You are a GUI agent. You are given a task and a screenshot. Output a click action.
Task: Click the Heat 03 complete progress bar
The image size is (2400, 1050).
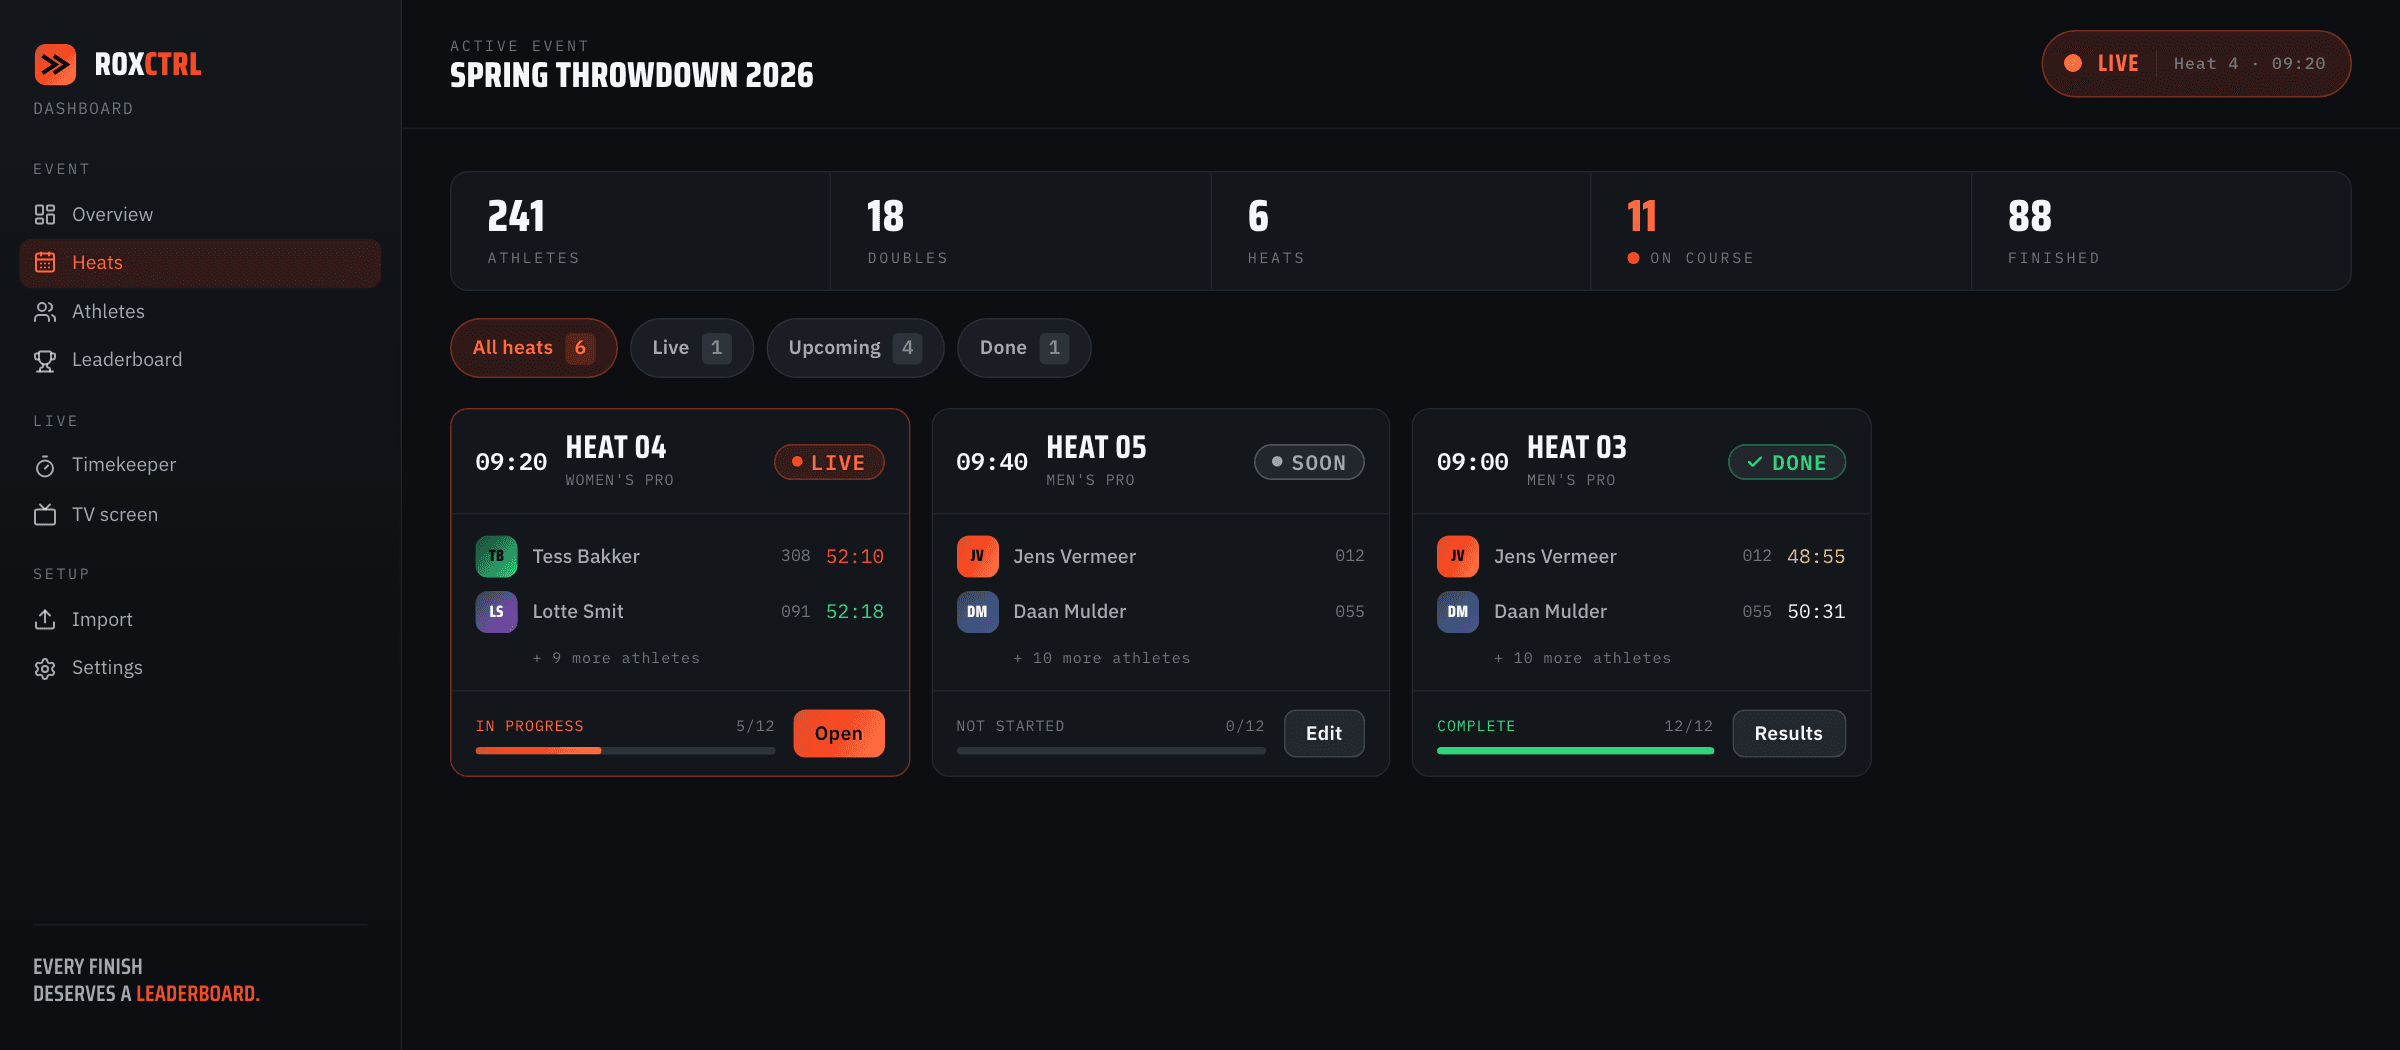[x=1575, y=751]
